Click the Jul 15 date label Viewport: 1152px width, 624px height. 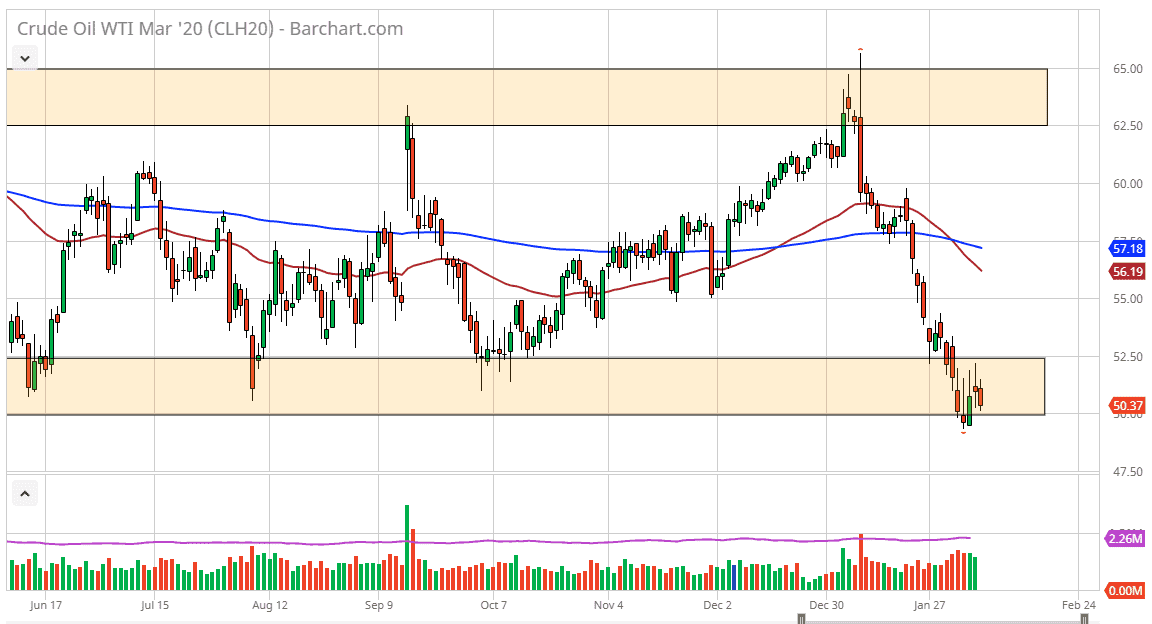pos(154,606)
